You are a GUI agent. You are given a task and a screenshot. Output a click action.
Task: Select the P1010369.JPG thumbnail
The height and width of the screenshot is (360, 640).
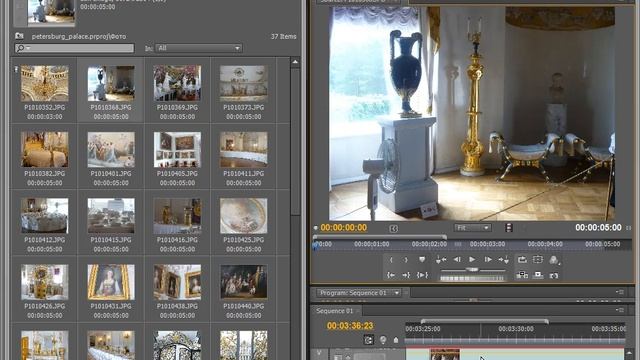[x=177, y=83]
